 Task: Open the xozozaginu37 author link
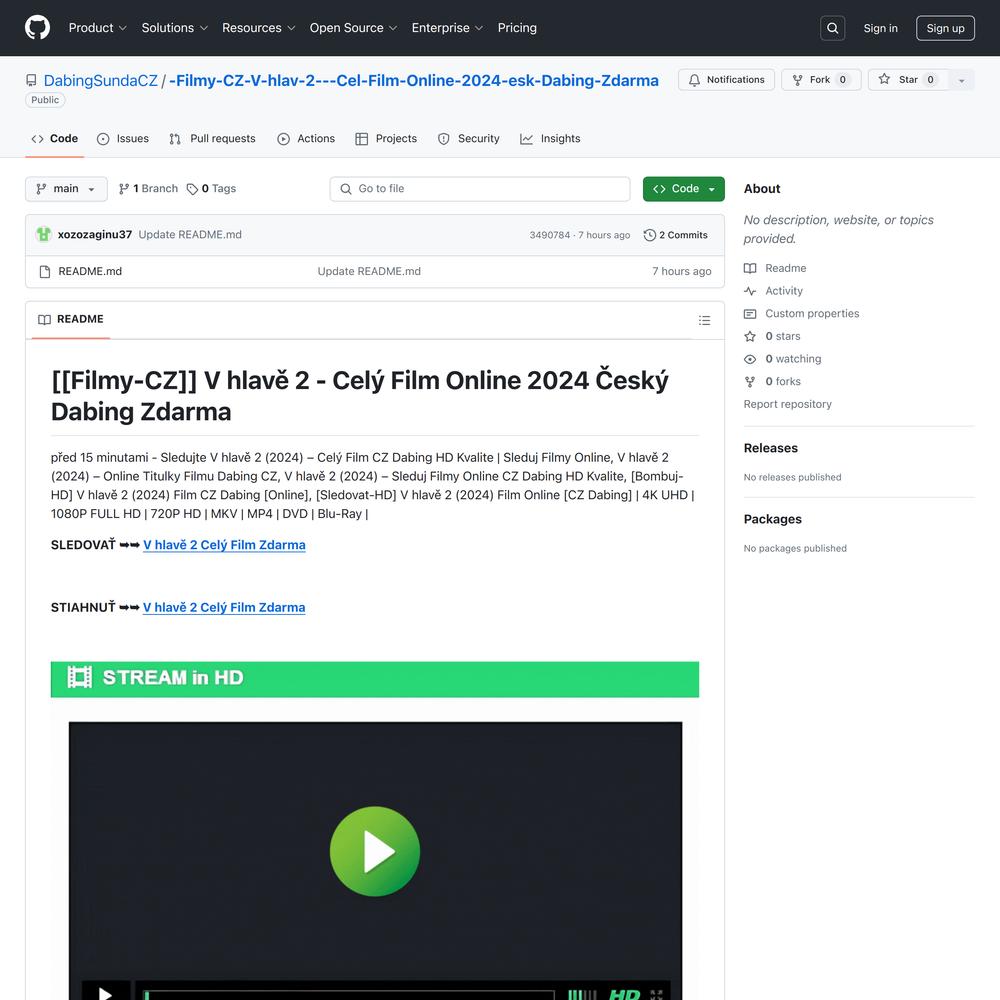(x=94, y=235)
